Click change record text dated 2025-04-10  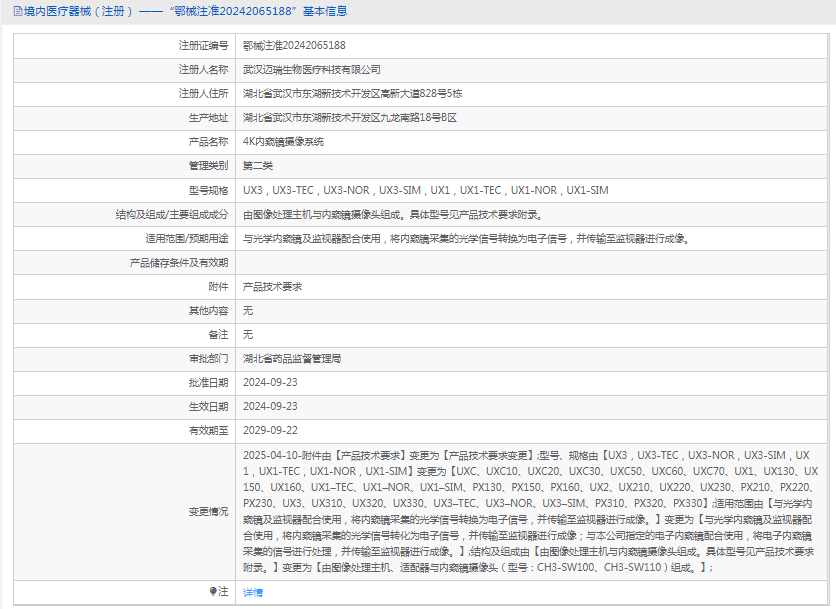coord(530,511)
